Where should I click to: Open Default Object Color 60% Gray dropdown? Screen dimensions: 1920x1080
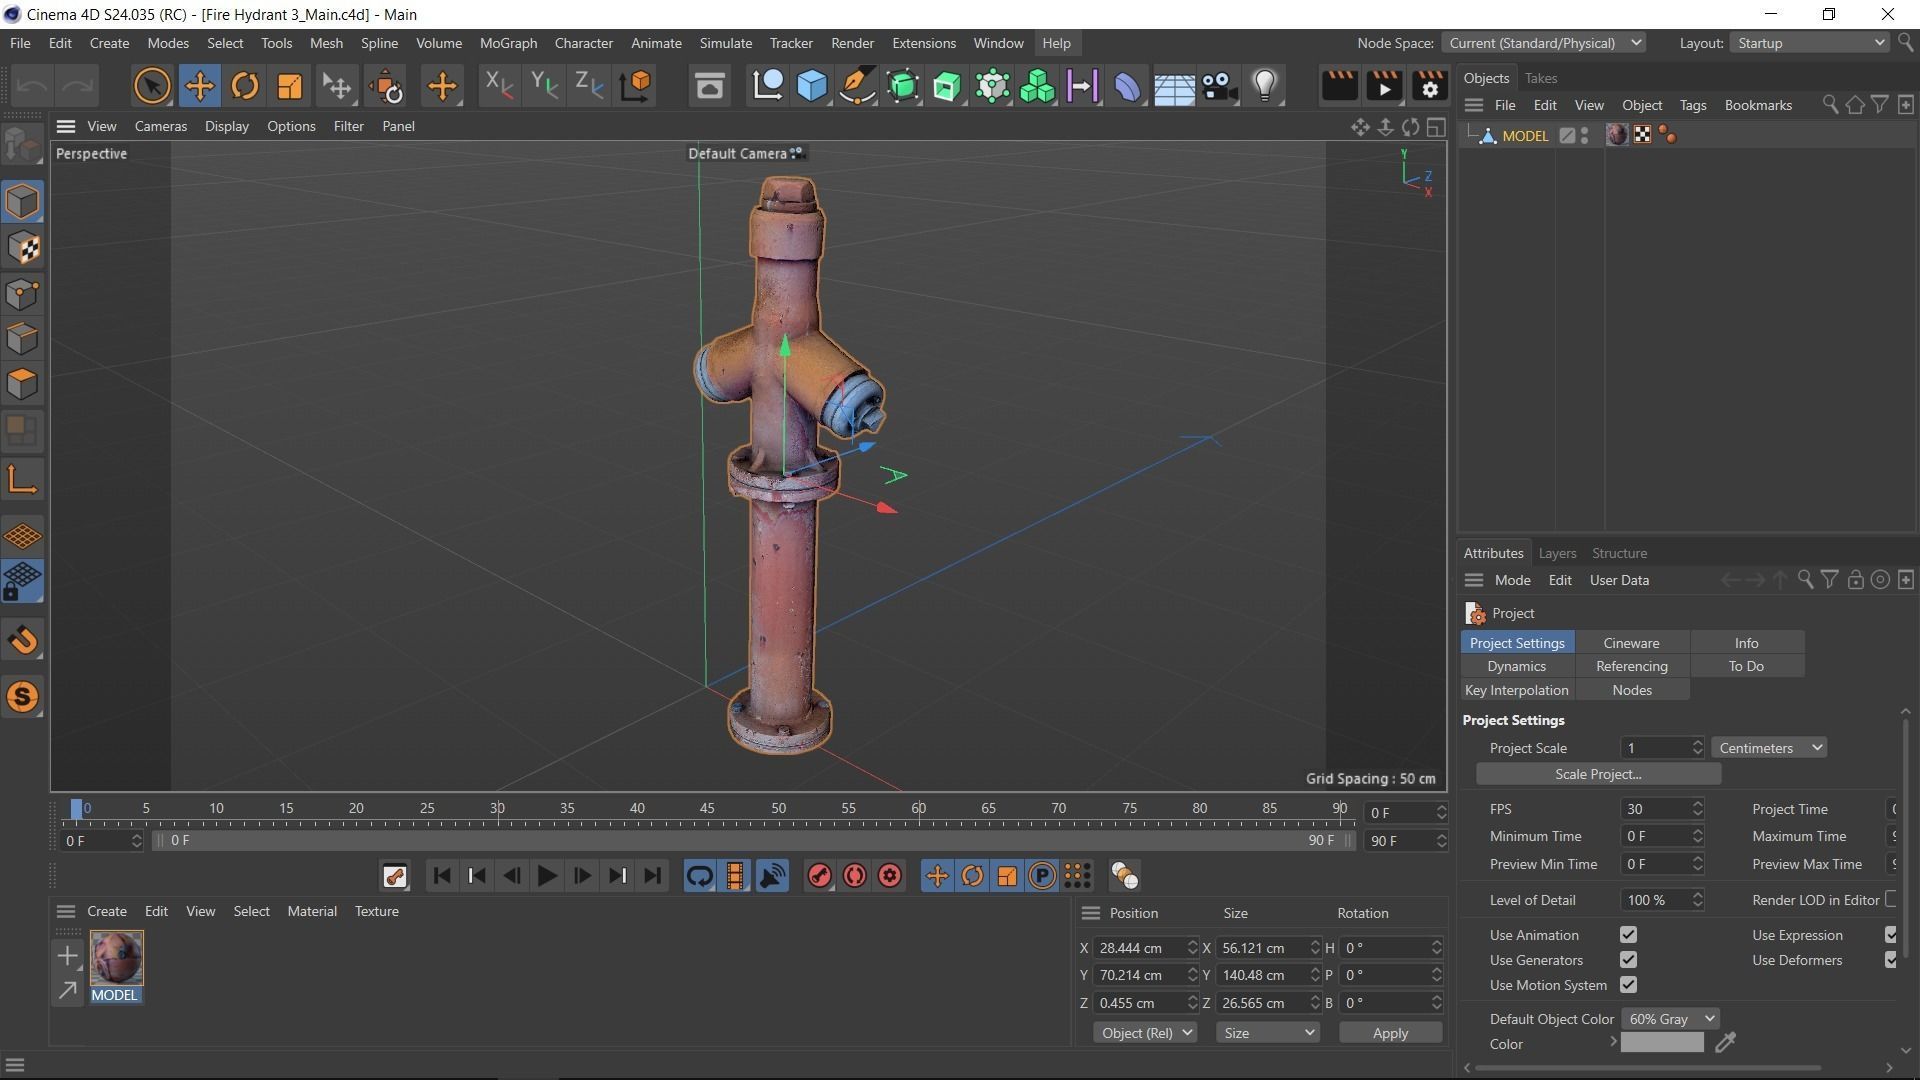[1670, 1019]
